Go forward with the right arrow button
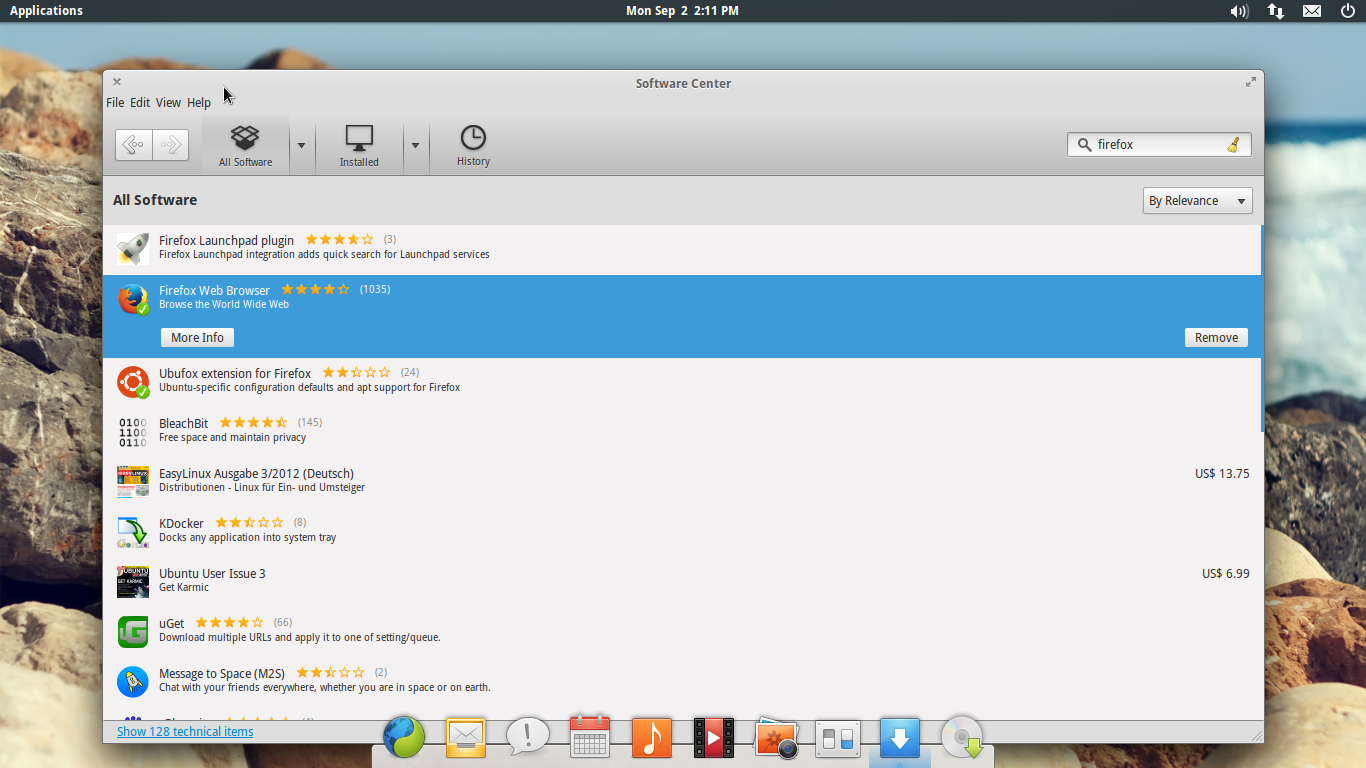Viewport: 1366px width, 768px height. [x=170, y=145]
